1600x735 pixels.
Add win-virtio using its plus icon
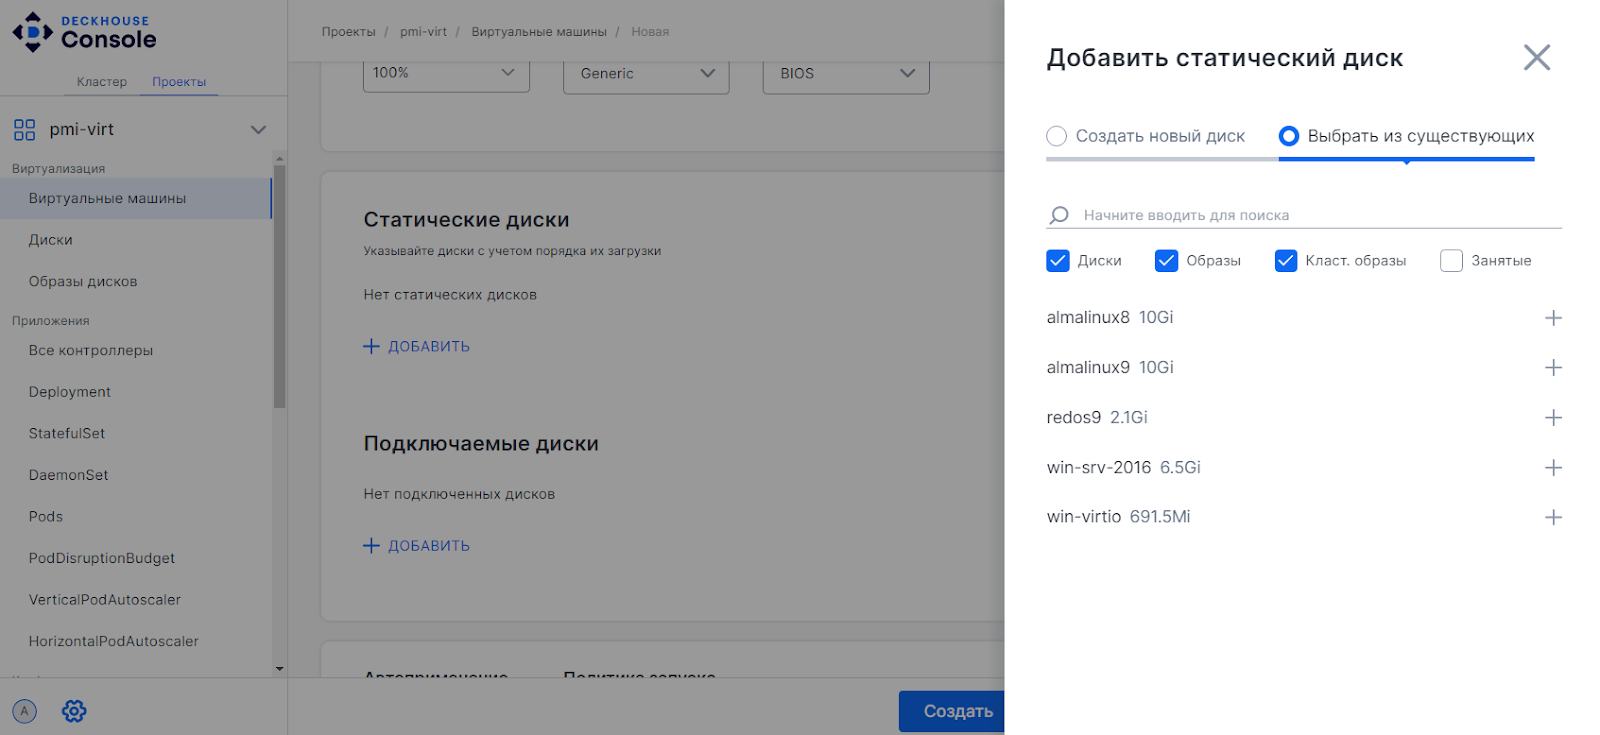1552,517
